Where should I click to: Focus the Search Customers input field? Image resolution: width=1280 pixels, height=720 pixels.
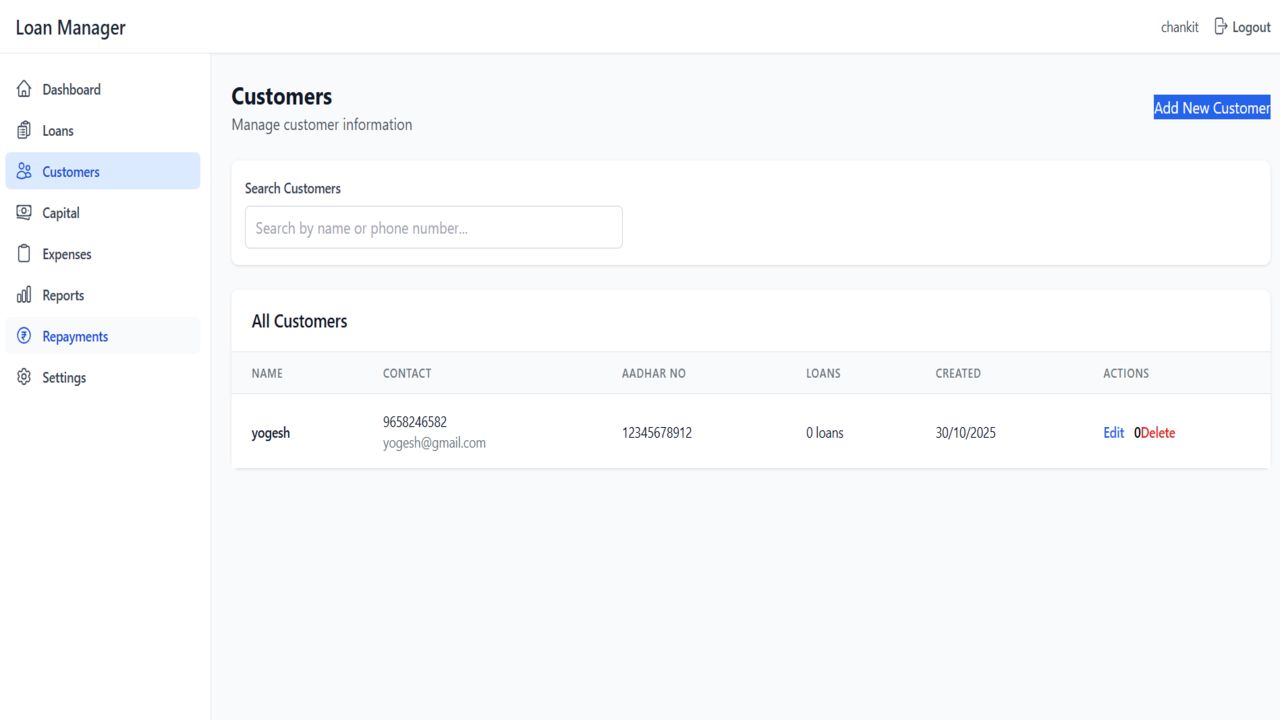(434, 227)
